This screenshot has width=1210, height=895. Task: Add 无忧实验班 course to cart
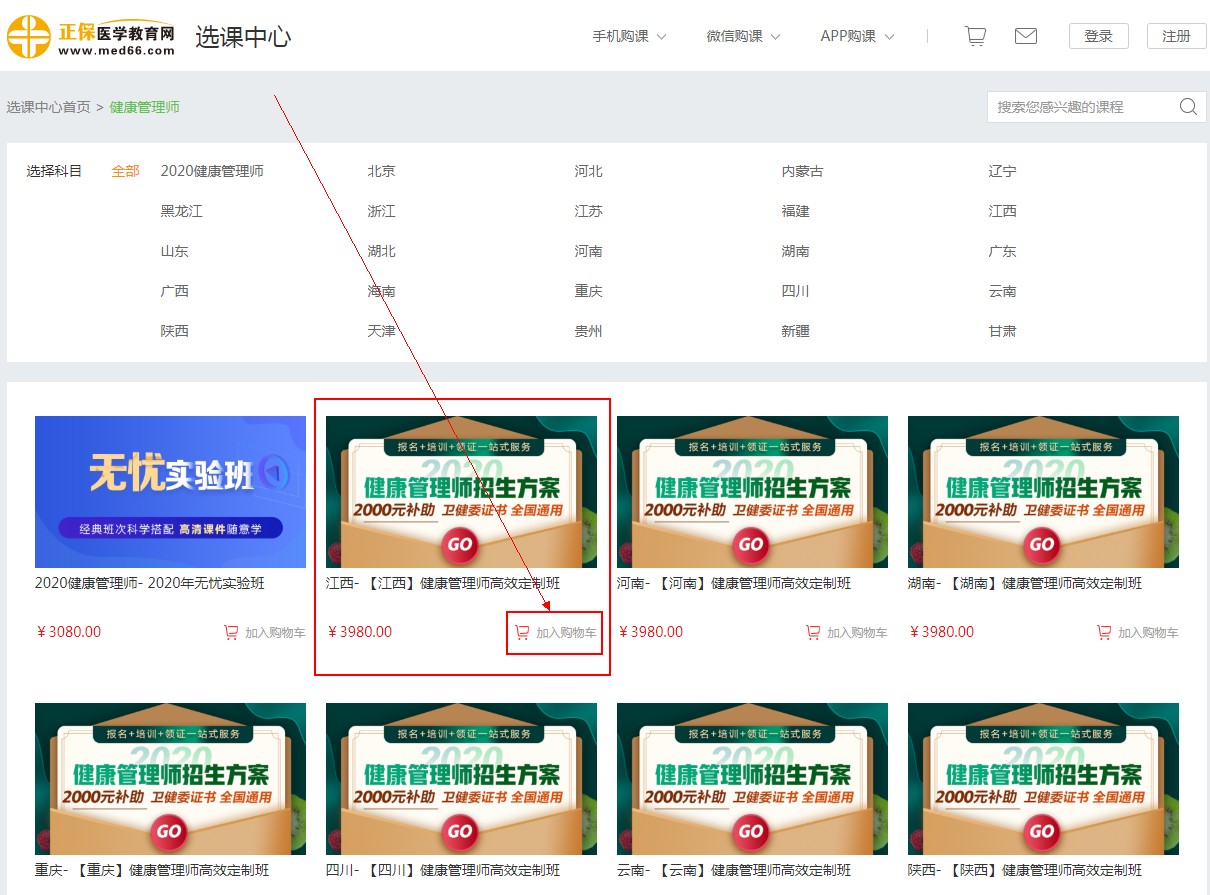point(265,632)
